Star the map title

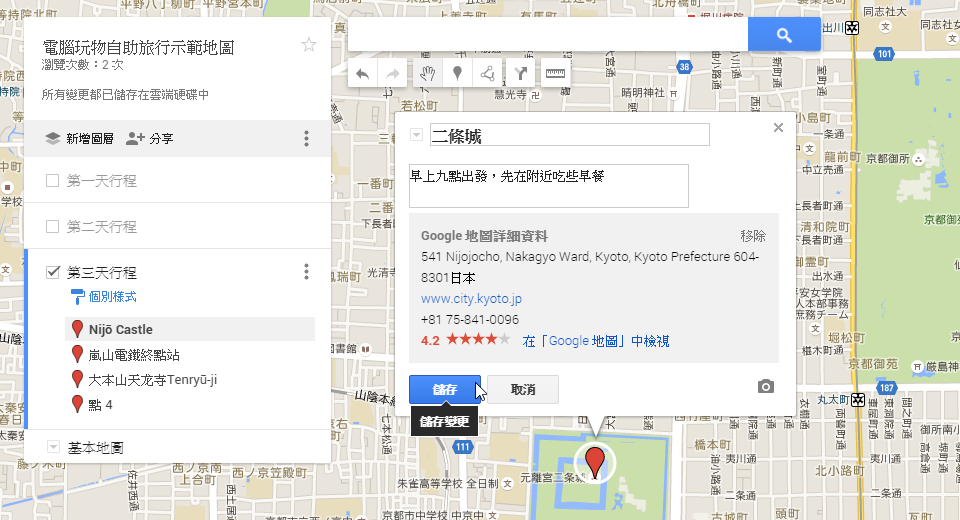click(309, 45)
